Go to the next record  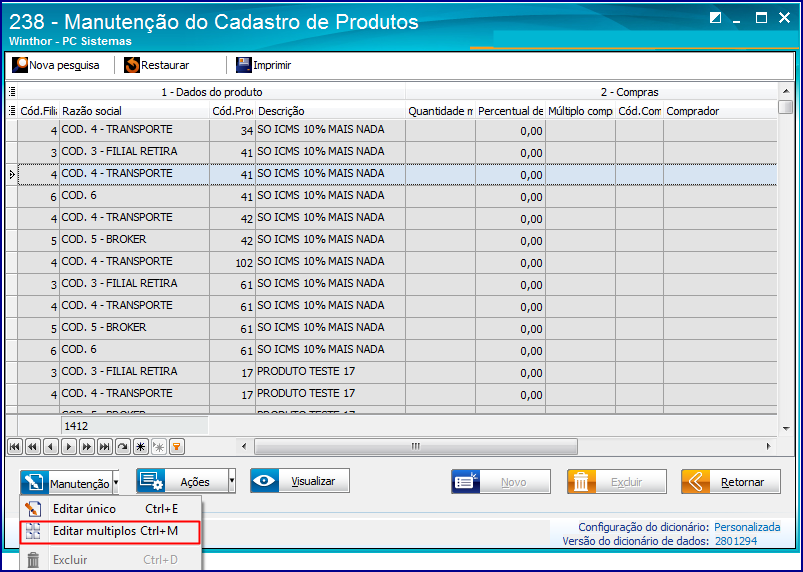click(69, 447)
